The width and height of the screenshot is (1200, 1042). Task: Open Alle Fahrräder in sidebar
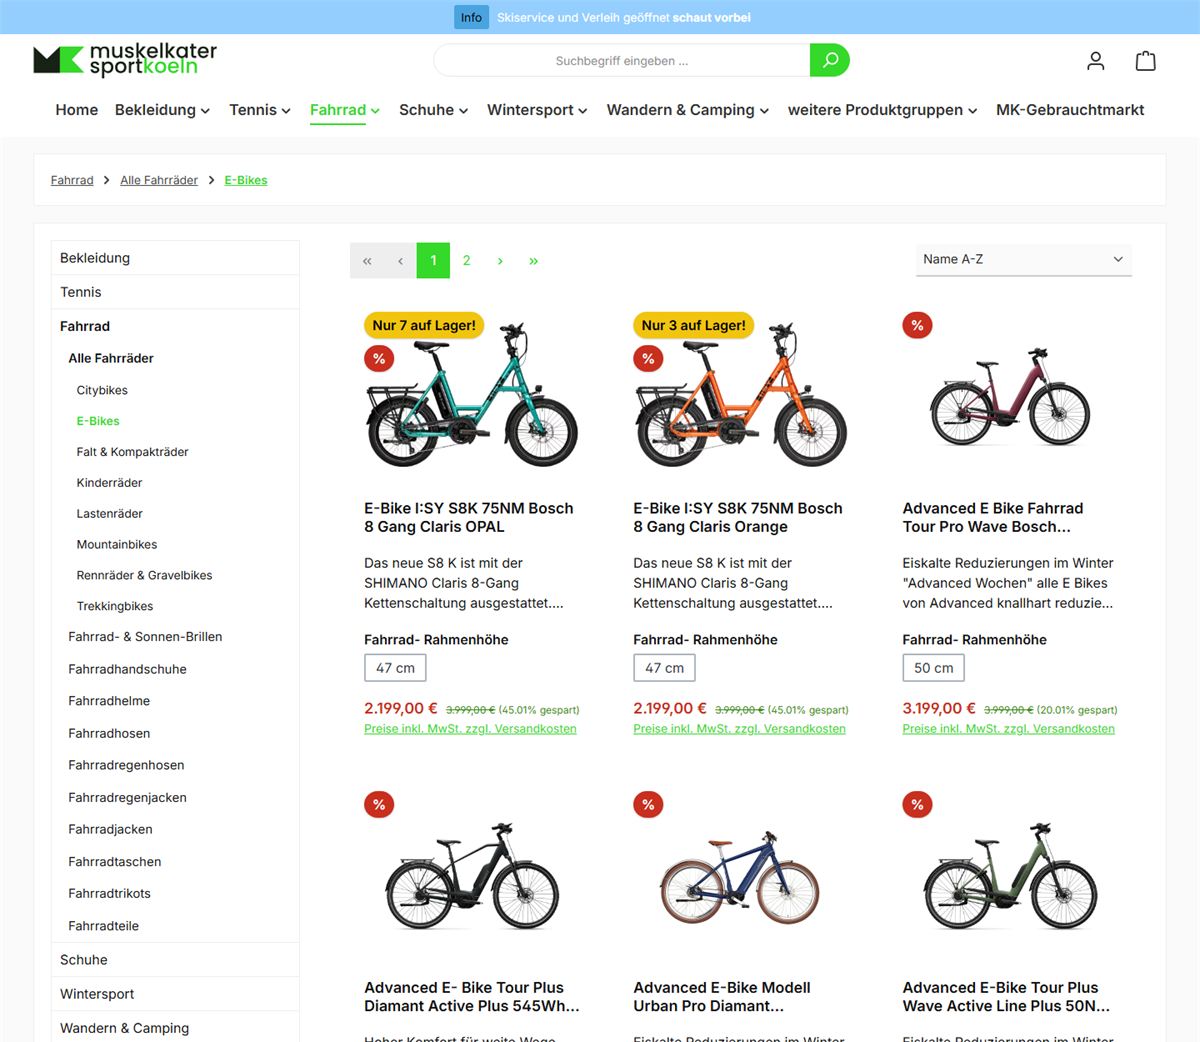pos(111,358)
